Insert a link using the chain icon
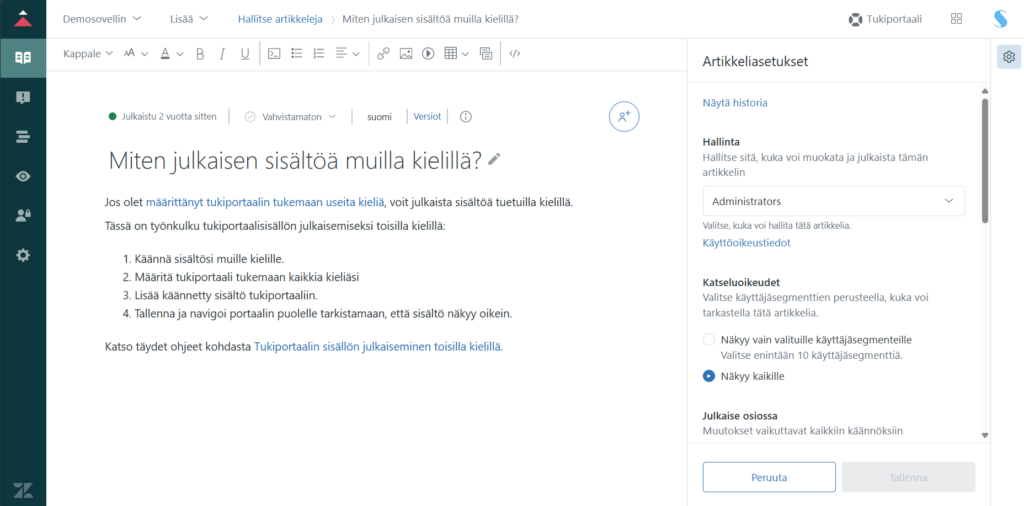This screenshot has height=506, width=1024. coord(383,54)
